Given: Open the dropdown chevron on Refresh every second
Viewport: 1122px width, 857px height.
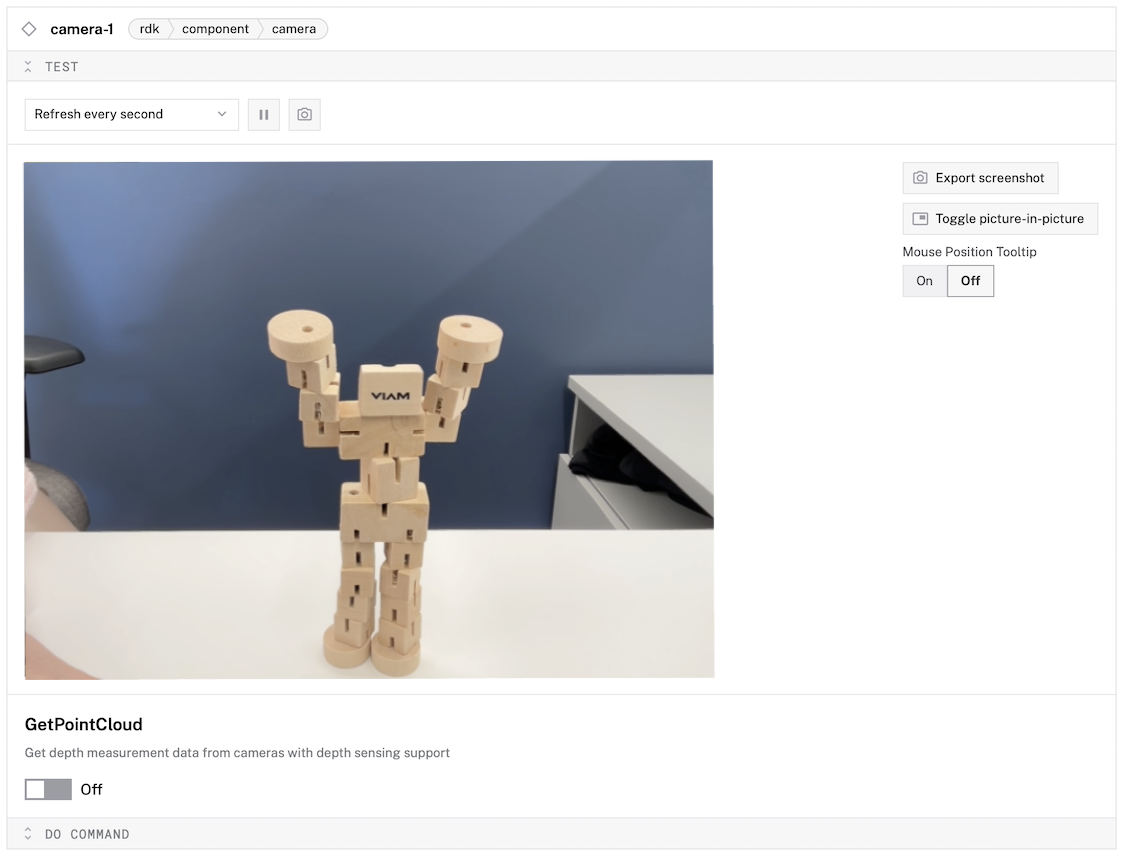Looking at the screenshot, I should 222,114.
